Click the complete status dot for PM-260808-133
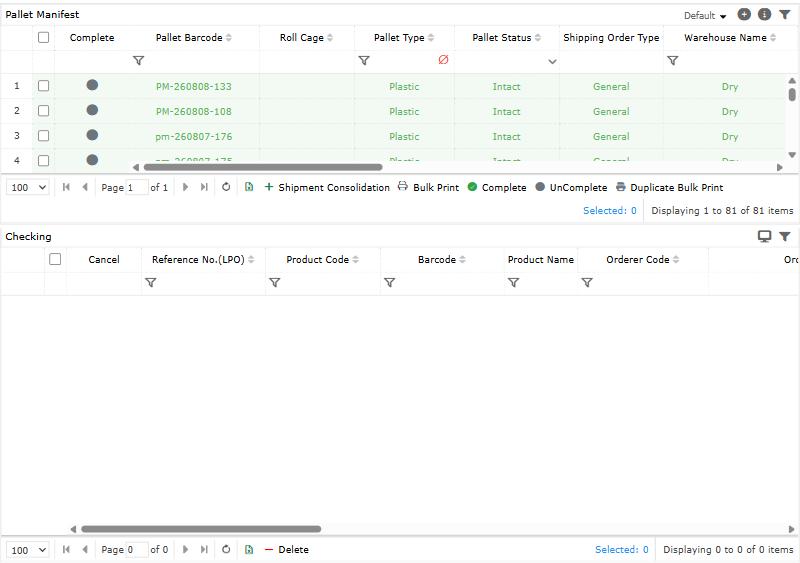 [x=92, y=85]
